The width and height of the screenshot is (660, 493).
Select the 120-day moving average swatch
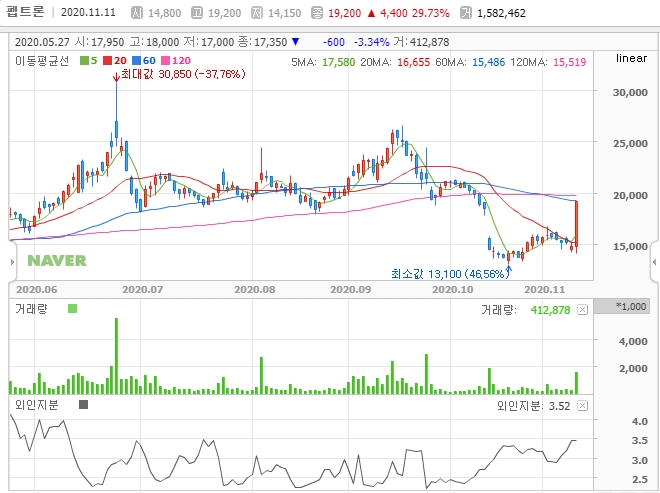(166, 61)
